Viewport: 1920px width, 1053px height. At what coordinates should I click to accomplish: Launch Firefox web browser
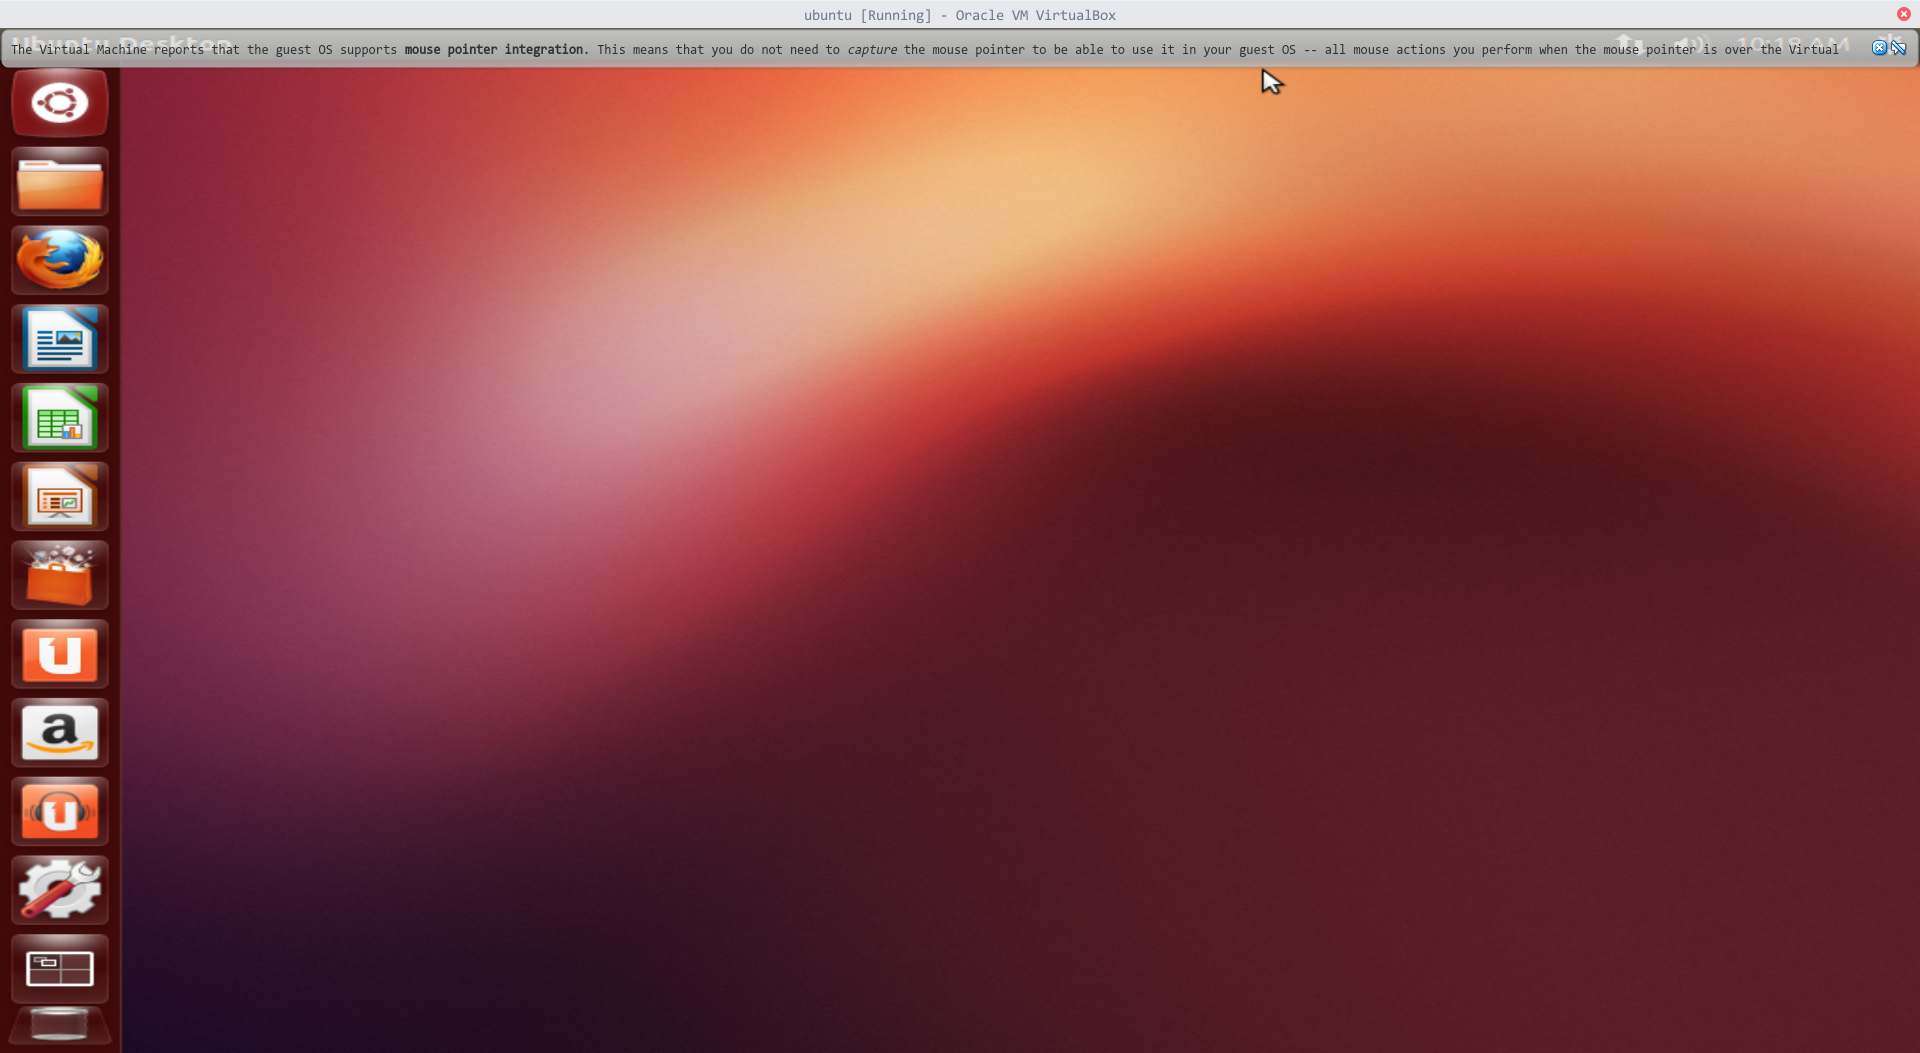[60, 260]
